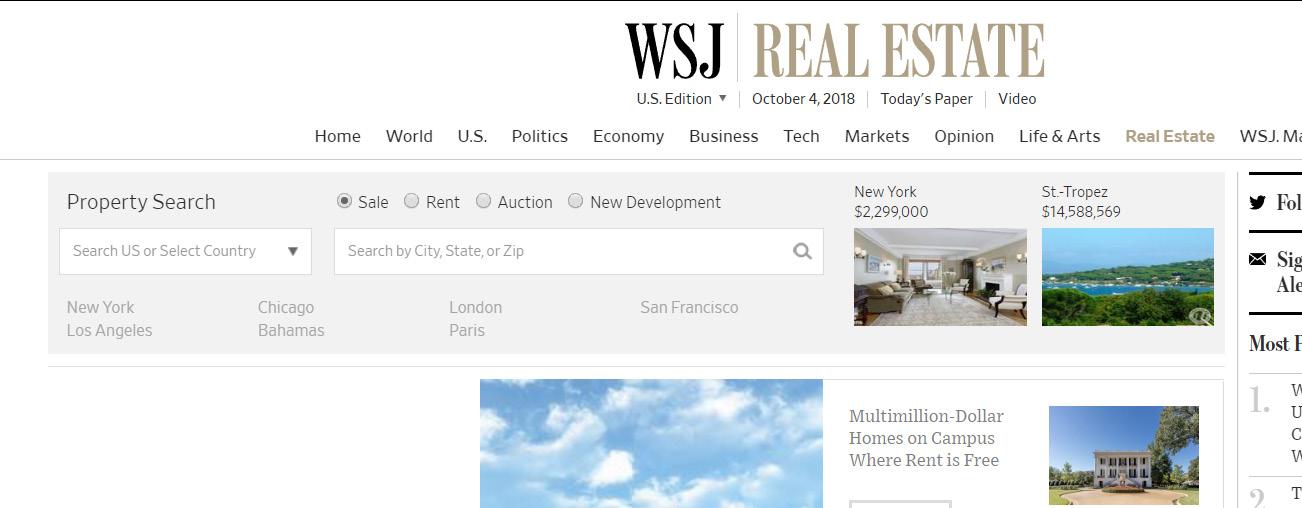
Task: Open Today's Paper link
Action: click(926, 99)
